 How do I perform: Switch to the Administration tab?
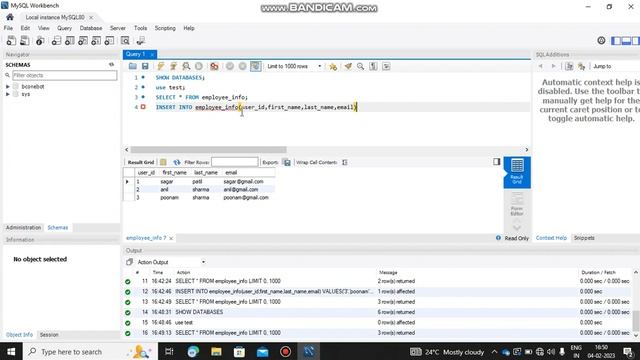[23, 227]
